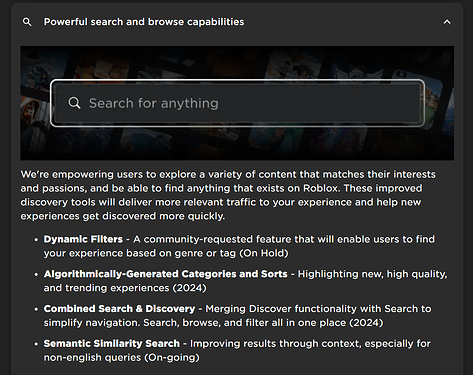Focus the 'Search for anything' field

click(237, 103)
